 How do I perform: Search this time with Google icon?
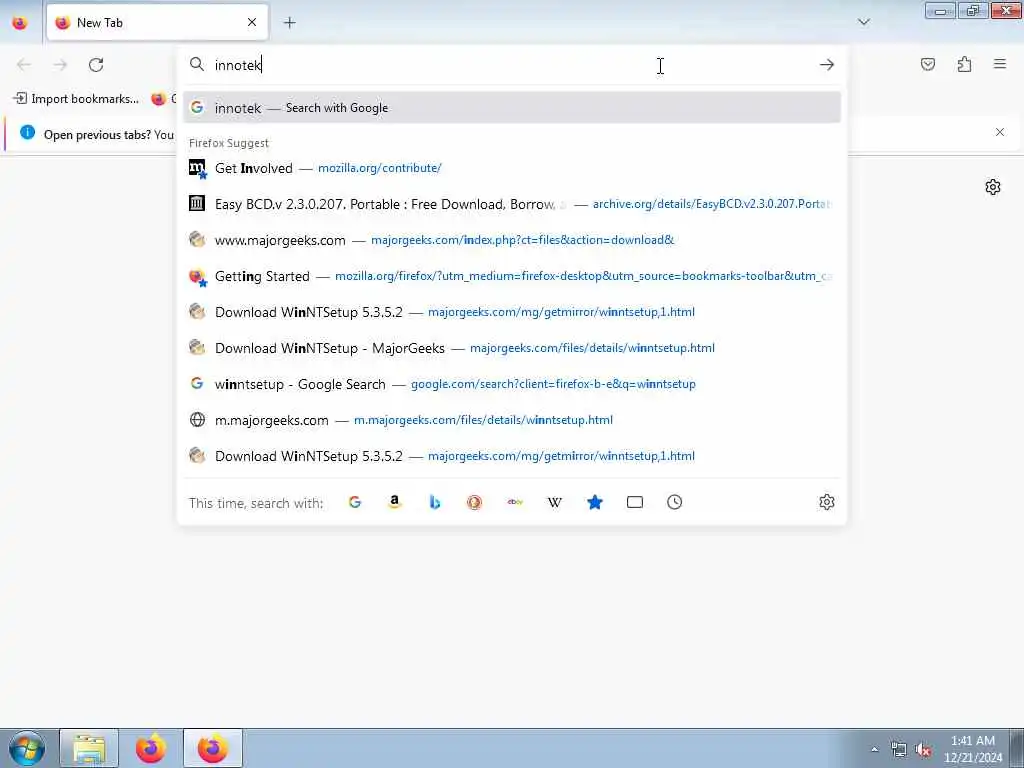click(355, 502)
